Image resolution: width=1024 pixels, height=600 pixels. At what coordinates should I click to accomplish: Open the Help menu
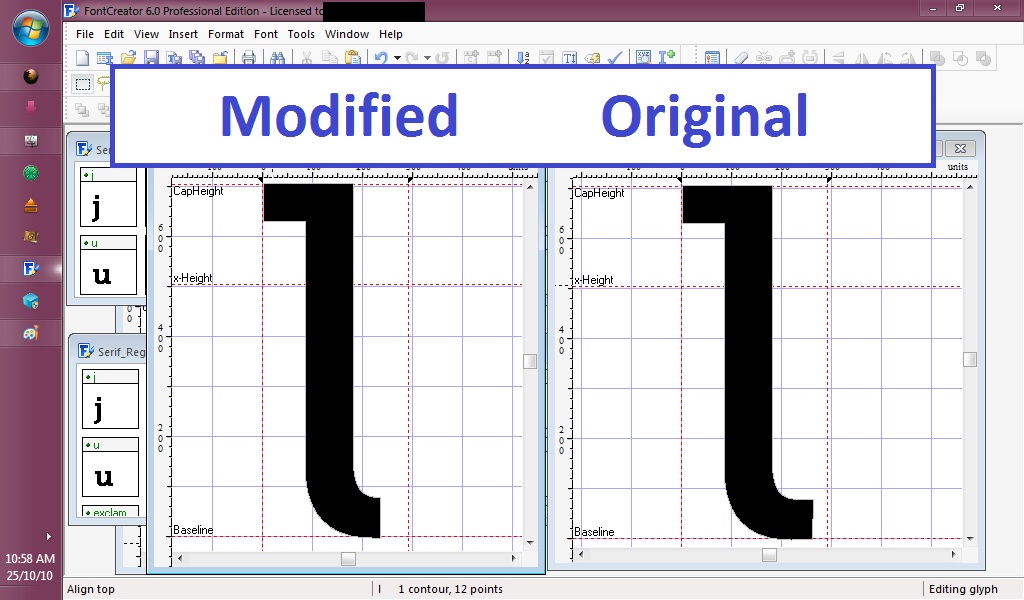pos(391,34)
